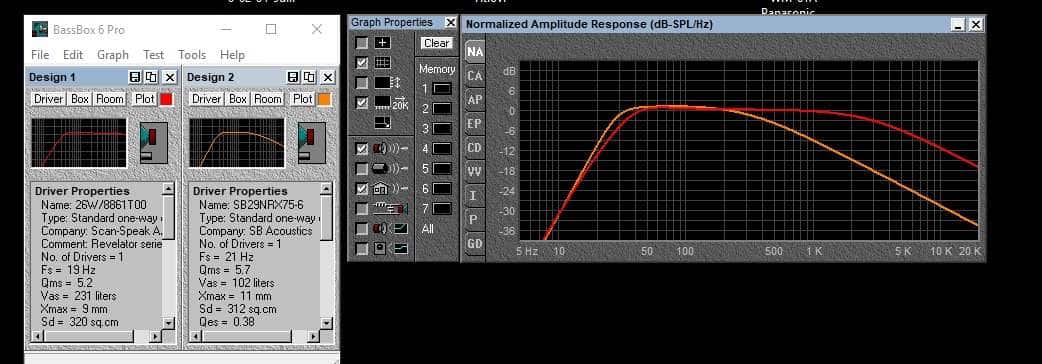Click the Design 2 speaker box icon
The width and height of the screenshot is (1042, 364).
[x=312, y=142]
